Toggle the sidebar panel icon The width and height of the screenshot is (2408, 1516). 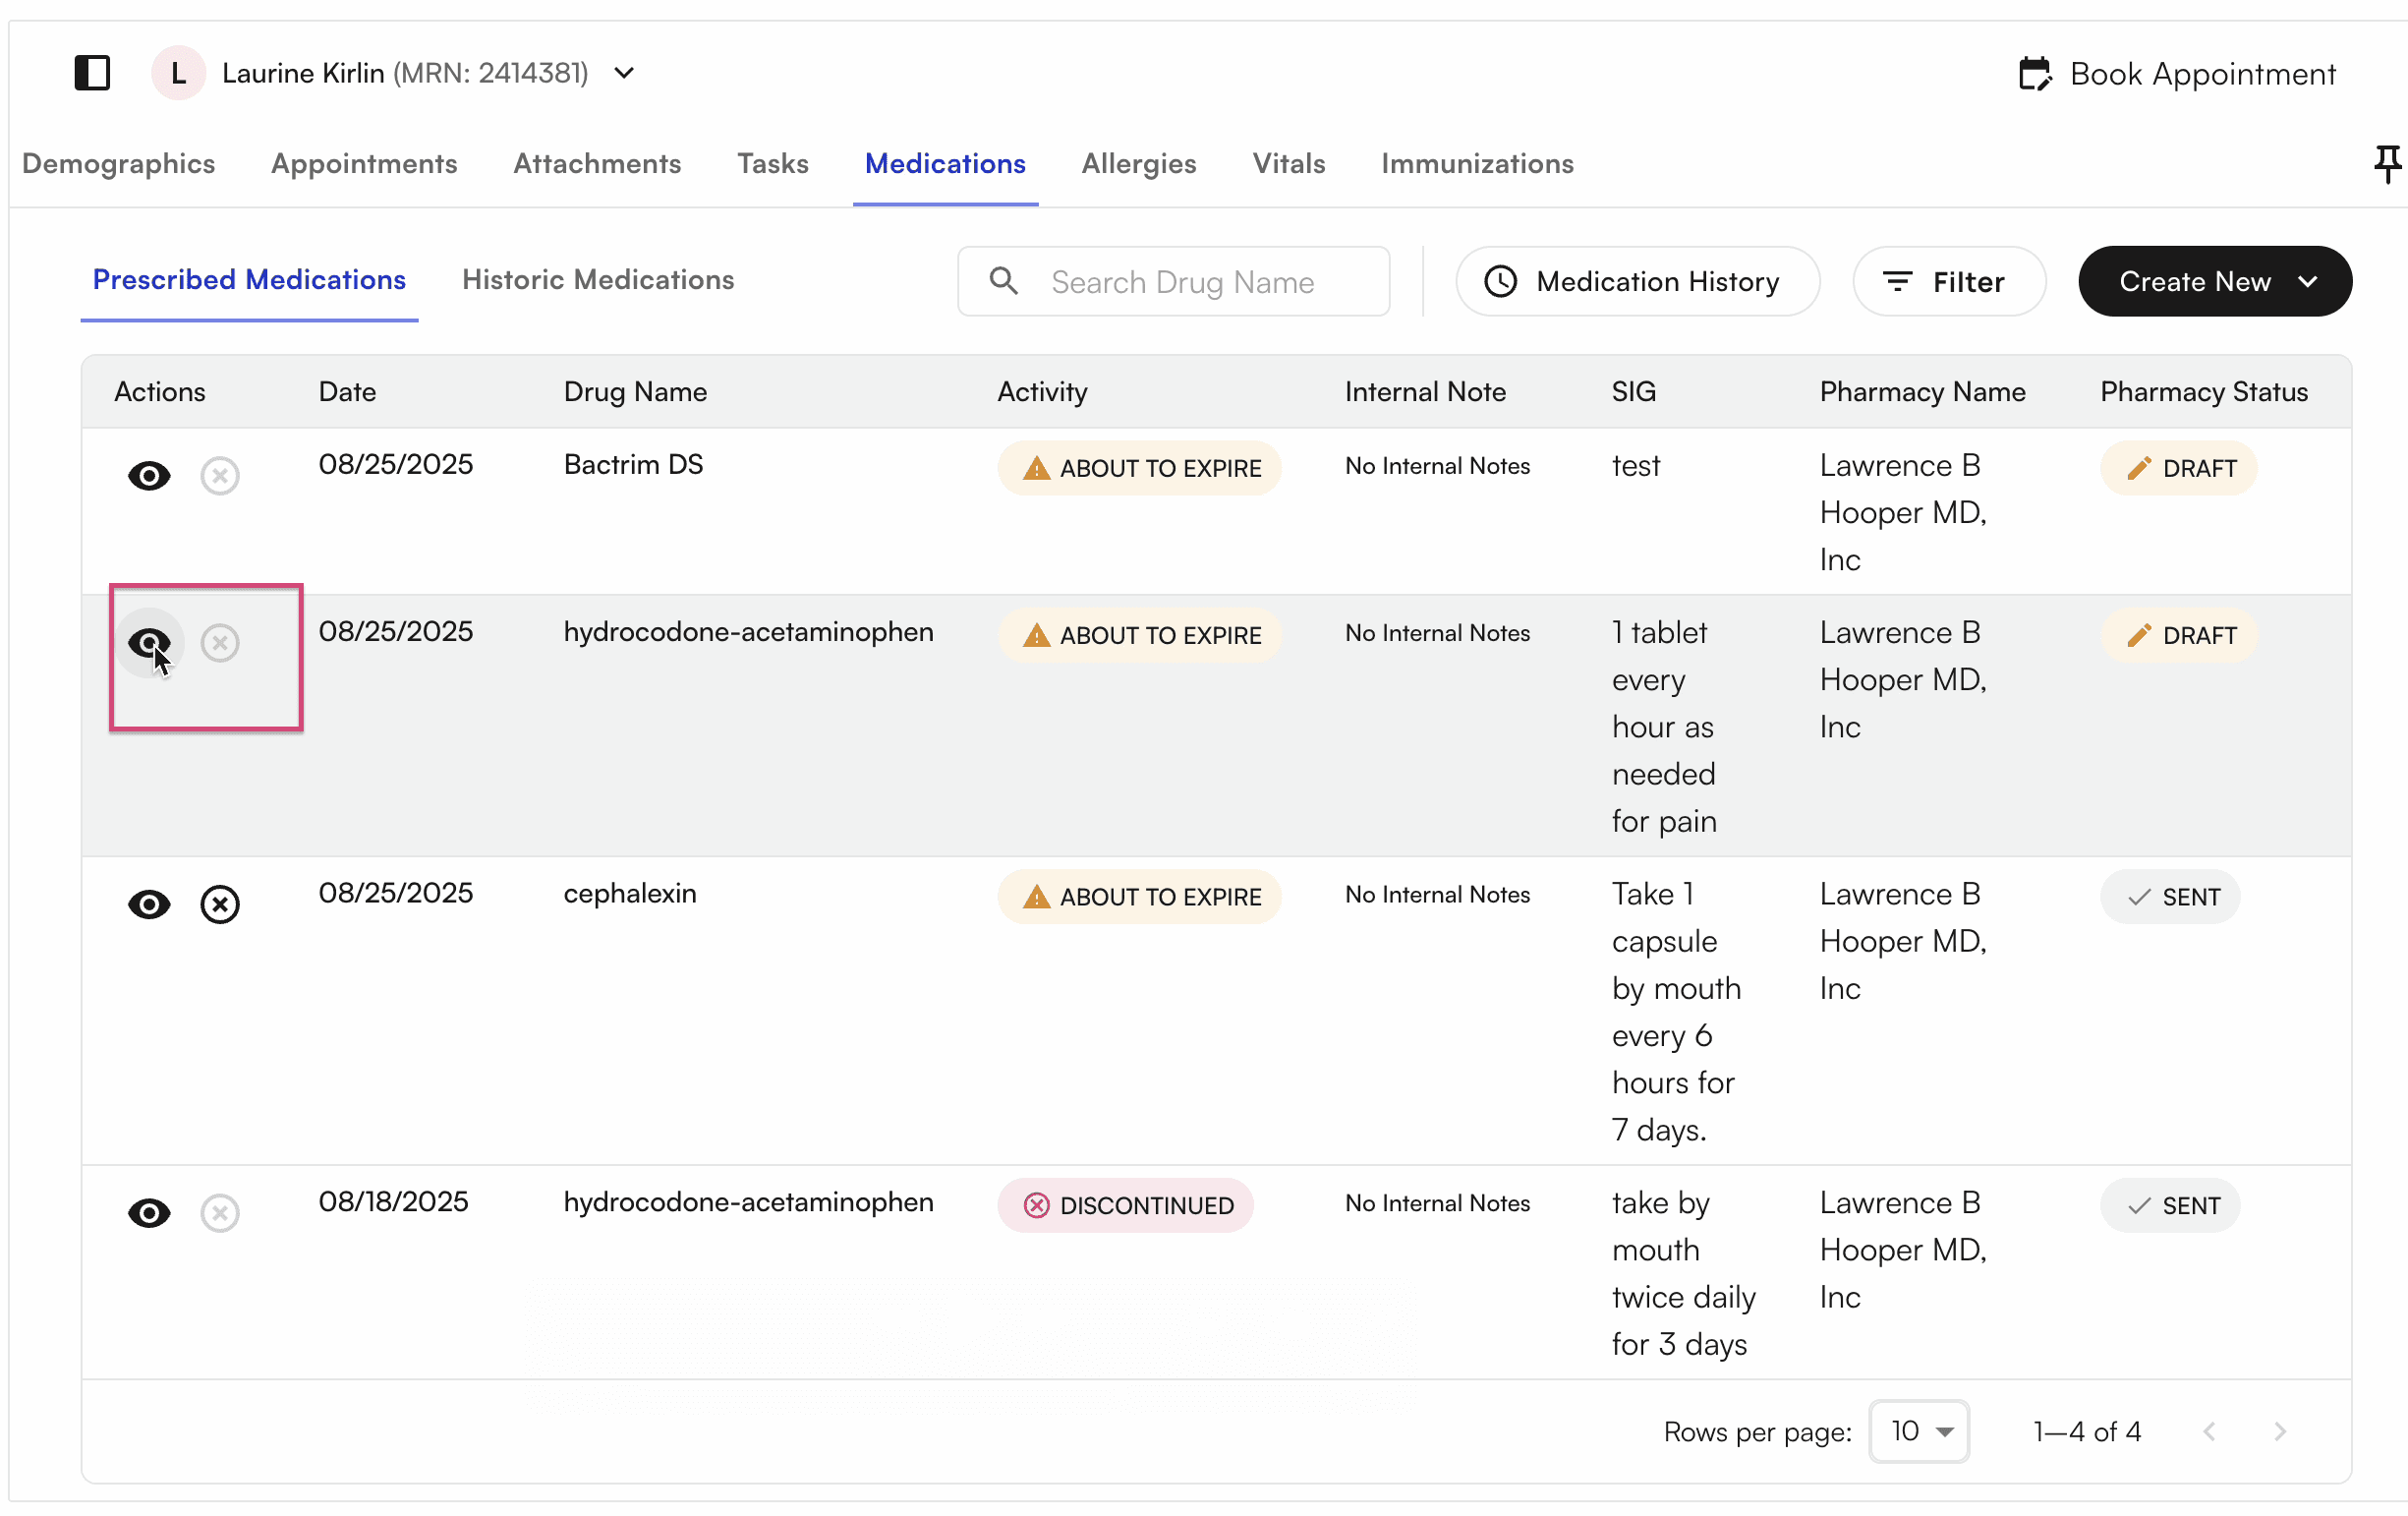point(92,73)
